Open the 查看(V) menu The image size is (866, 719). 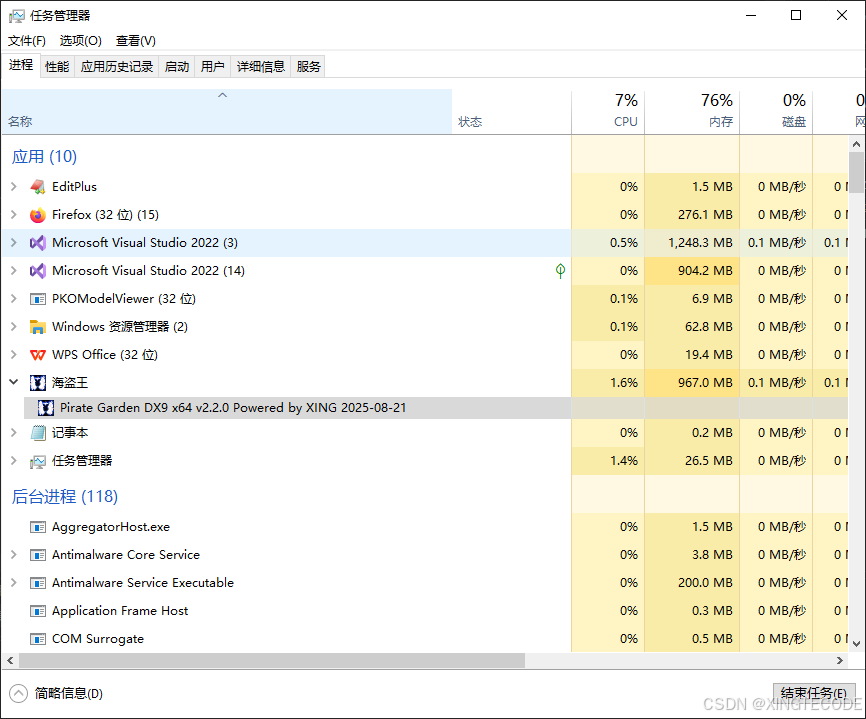point(136,41)
